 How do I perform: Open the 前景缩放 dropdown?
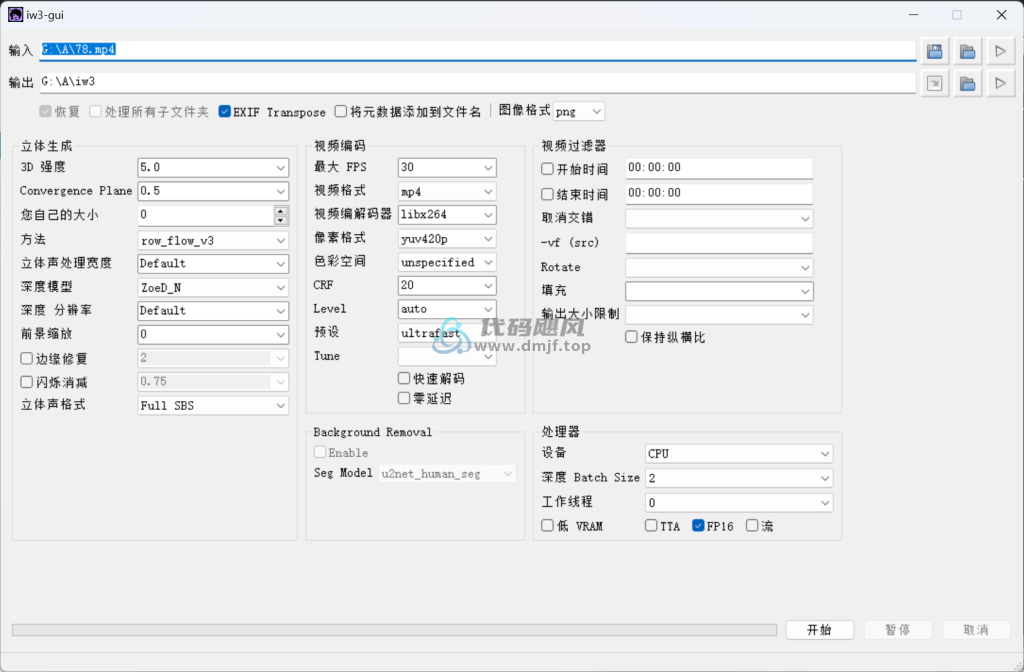[213, 334]
